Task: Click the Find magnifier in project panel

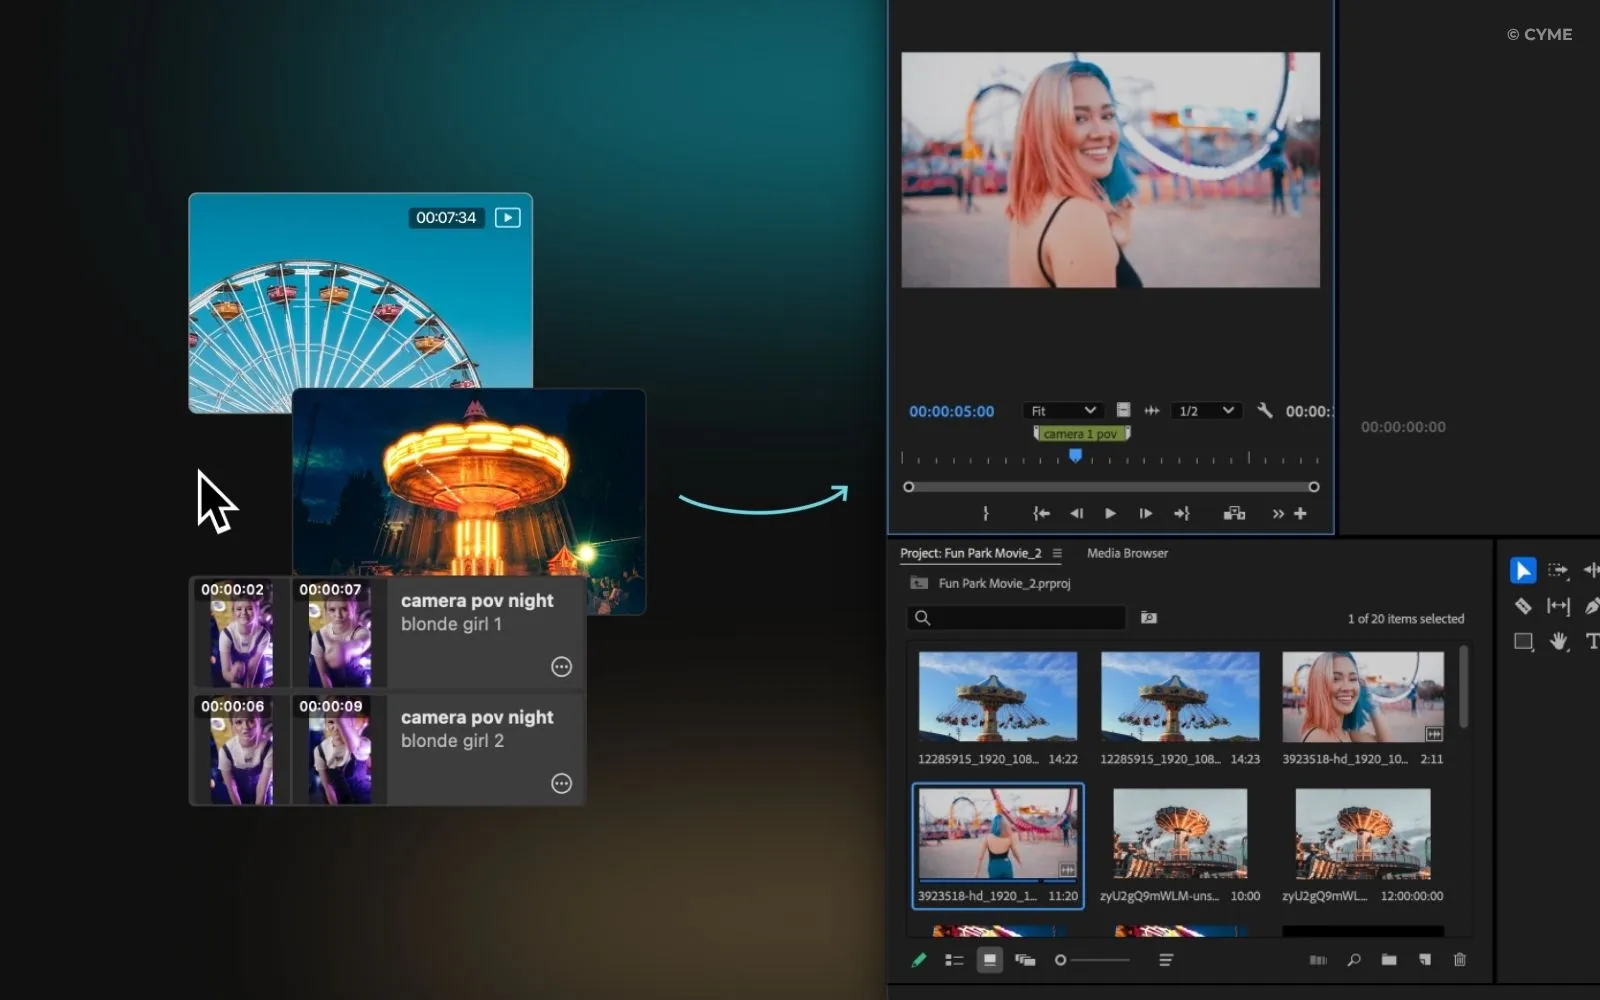Action: 1354,960
